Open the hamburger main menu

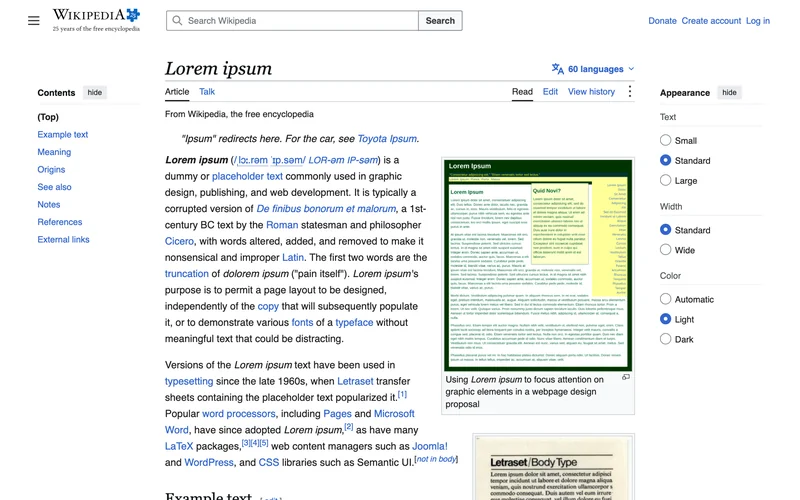pos(34,20)
